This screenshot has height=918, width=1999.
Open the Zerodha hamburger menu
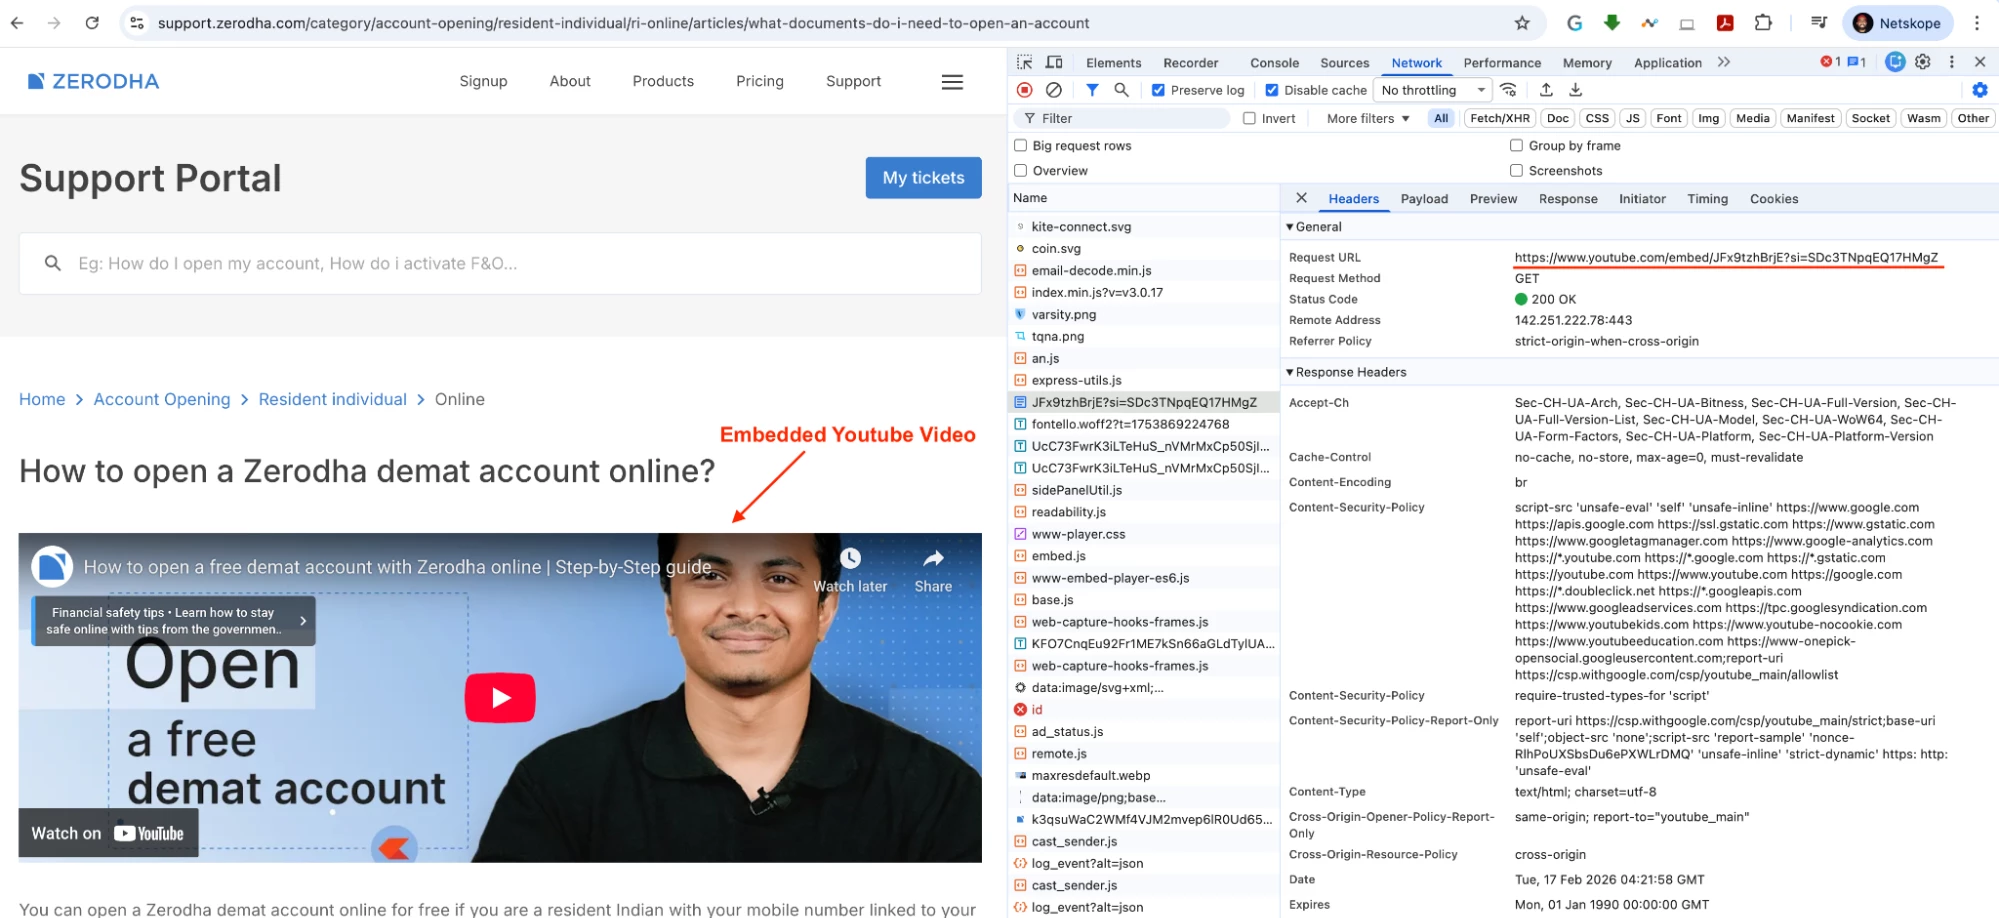point(952,82)
